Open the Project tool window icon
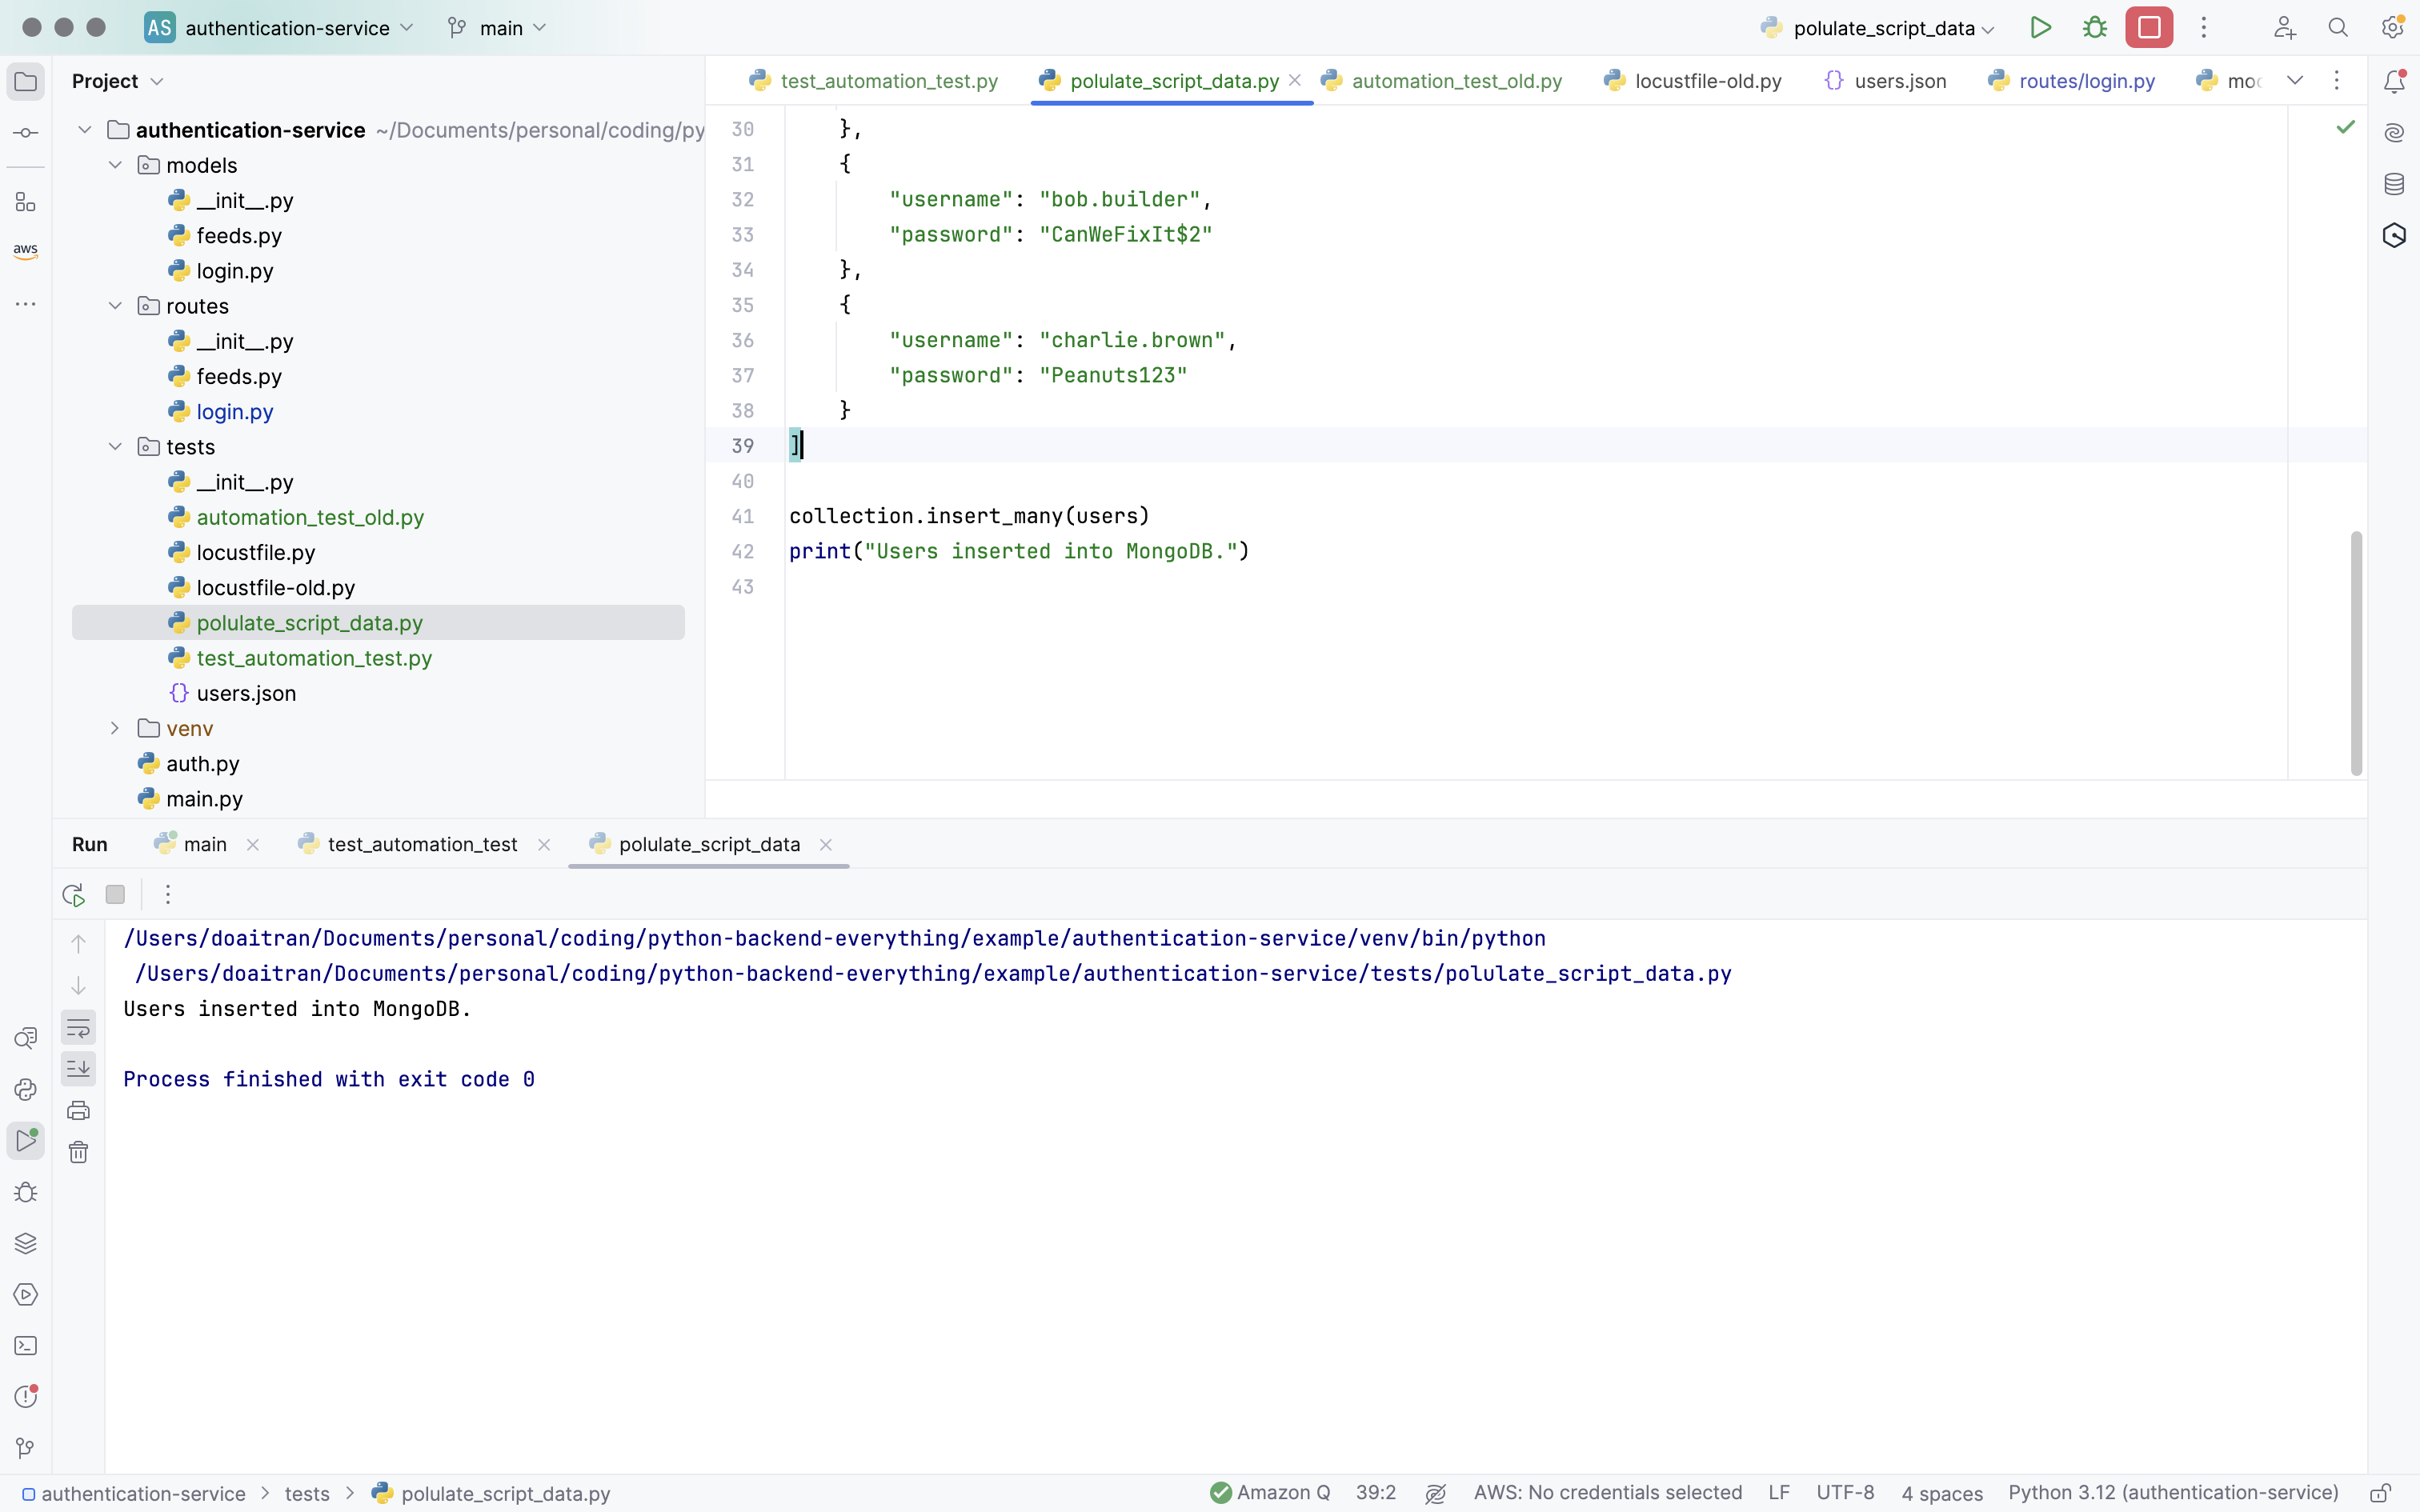Screen dimensions: 2420x1512 [26, 82]
